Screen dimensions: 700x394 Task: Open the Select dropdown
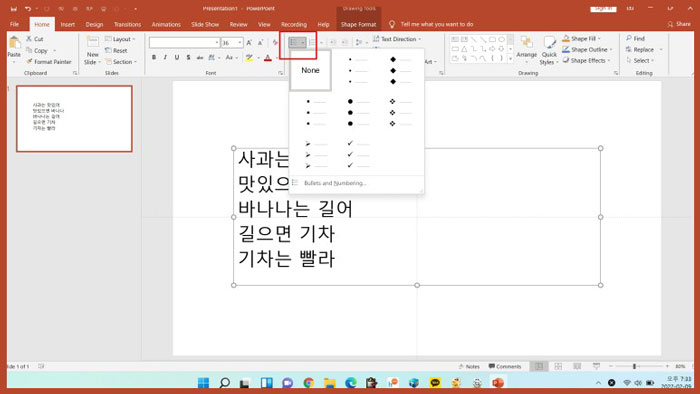640,61
